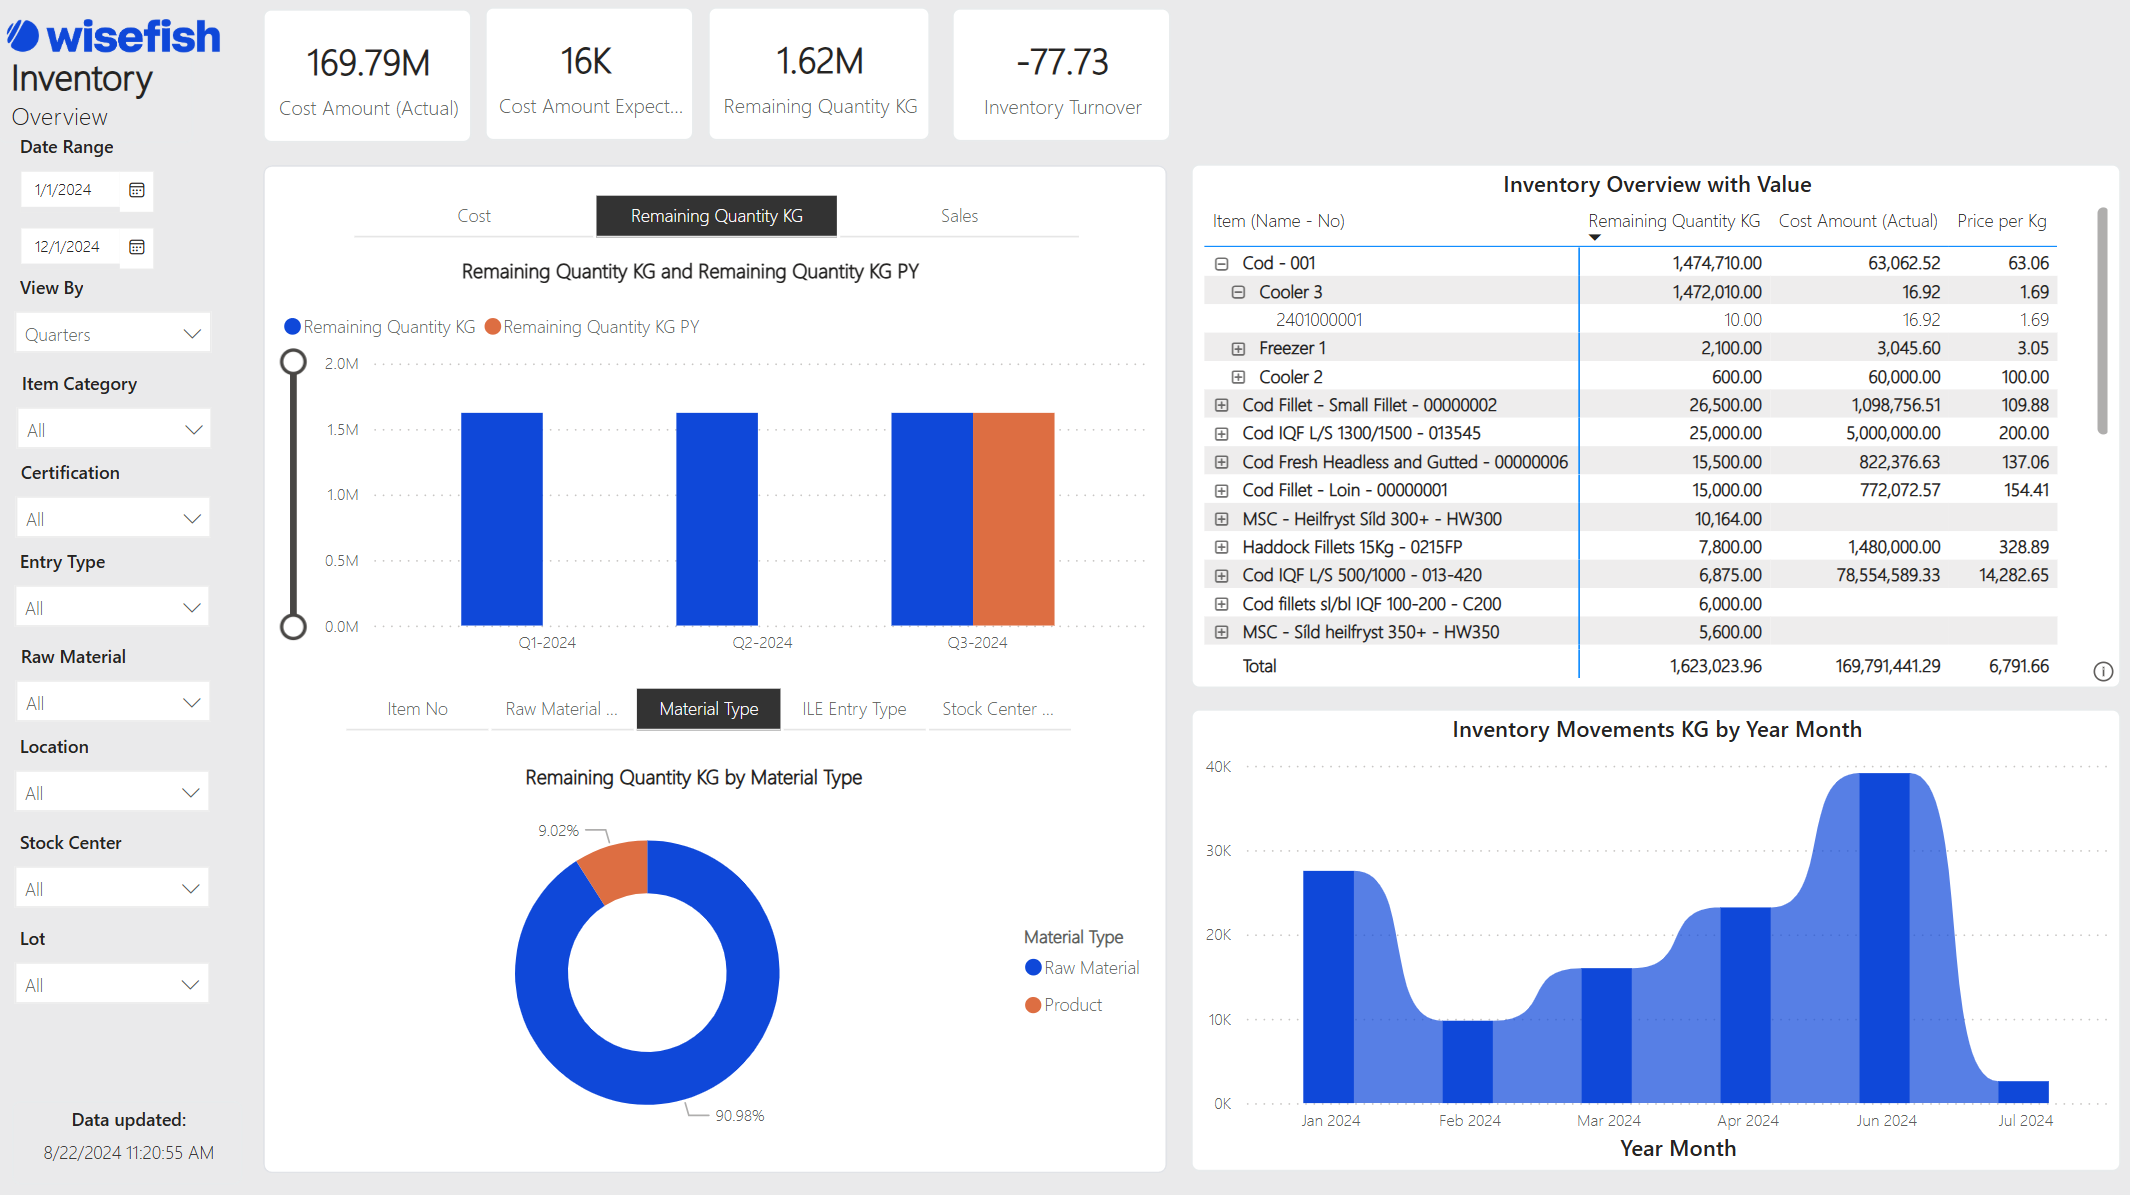Open the Stock Center filter dropdown
2130x1195 pixels.
pyautogui.click(x=113, y=889)
